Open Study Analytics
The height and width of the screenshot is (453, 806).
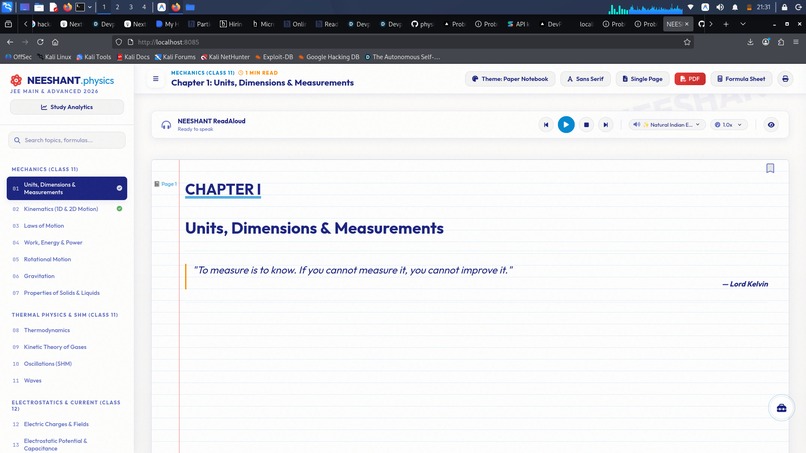tap(67, 107)
